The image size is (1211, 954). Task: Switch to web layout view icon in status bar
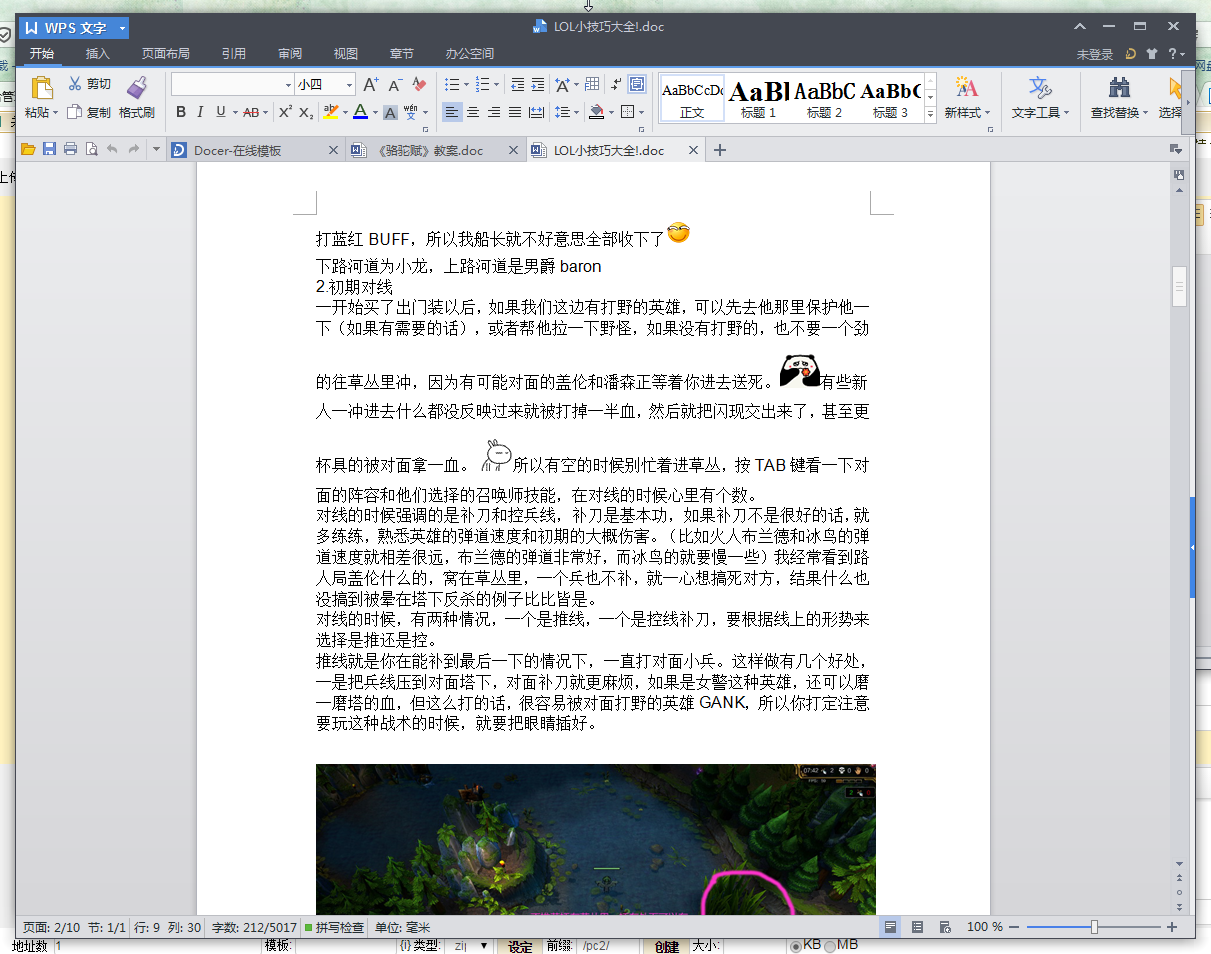coord(945,927)
